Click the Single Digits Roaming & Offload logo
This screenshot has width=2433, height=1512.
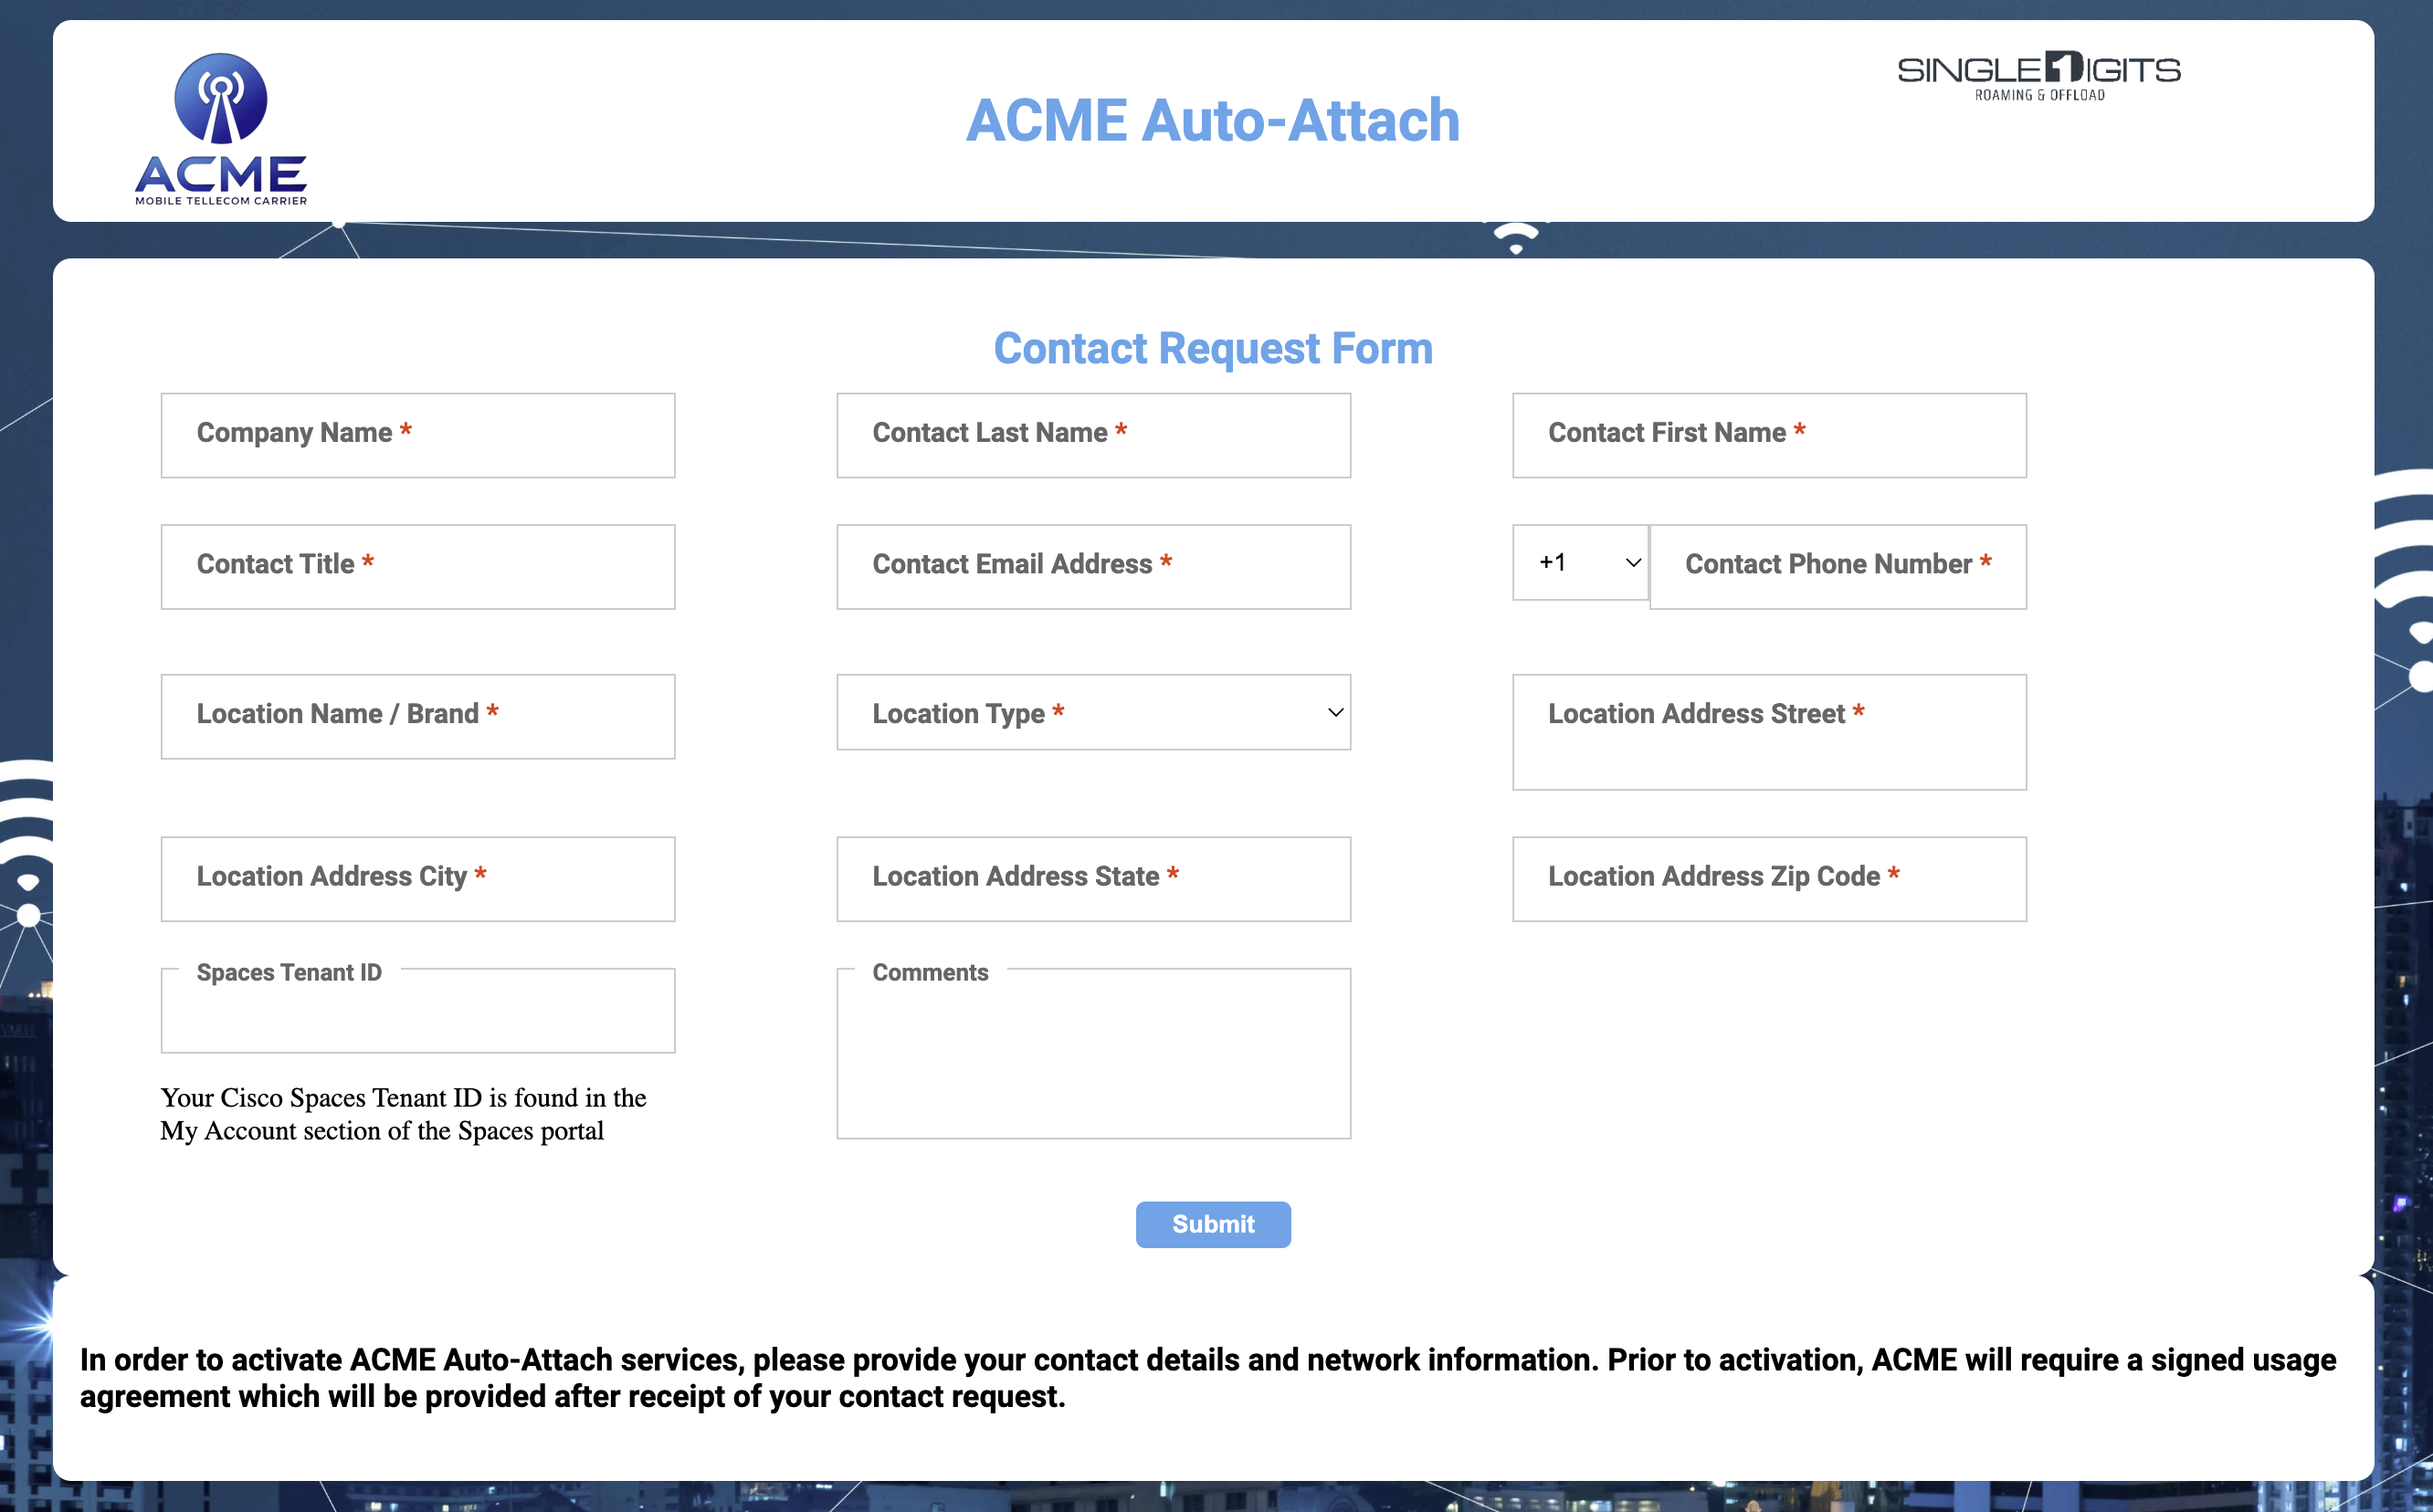click(x=2038, y=76)
